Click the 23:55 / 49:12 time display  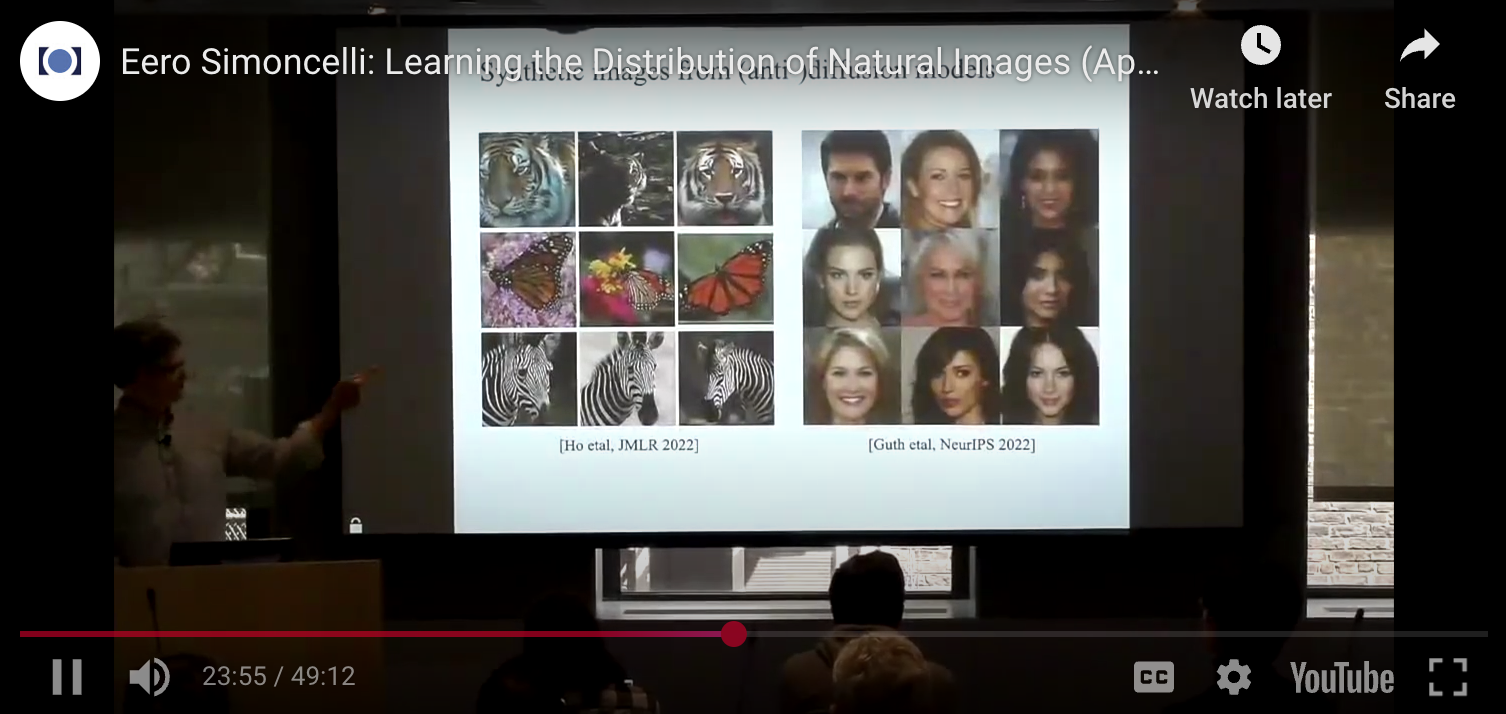pyautogui.click(x=279, y=677)
